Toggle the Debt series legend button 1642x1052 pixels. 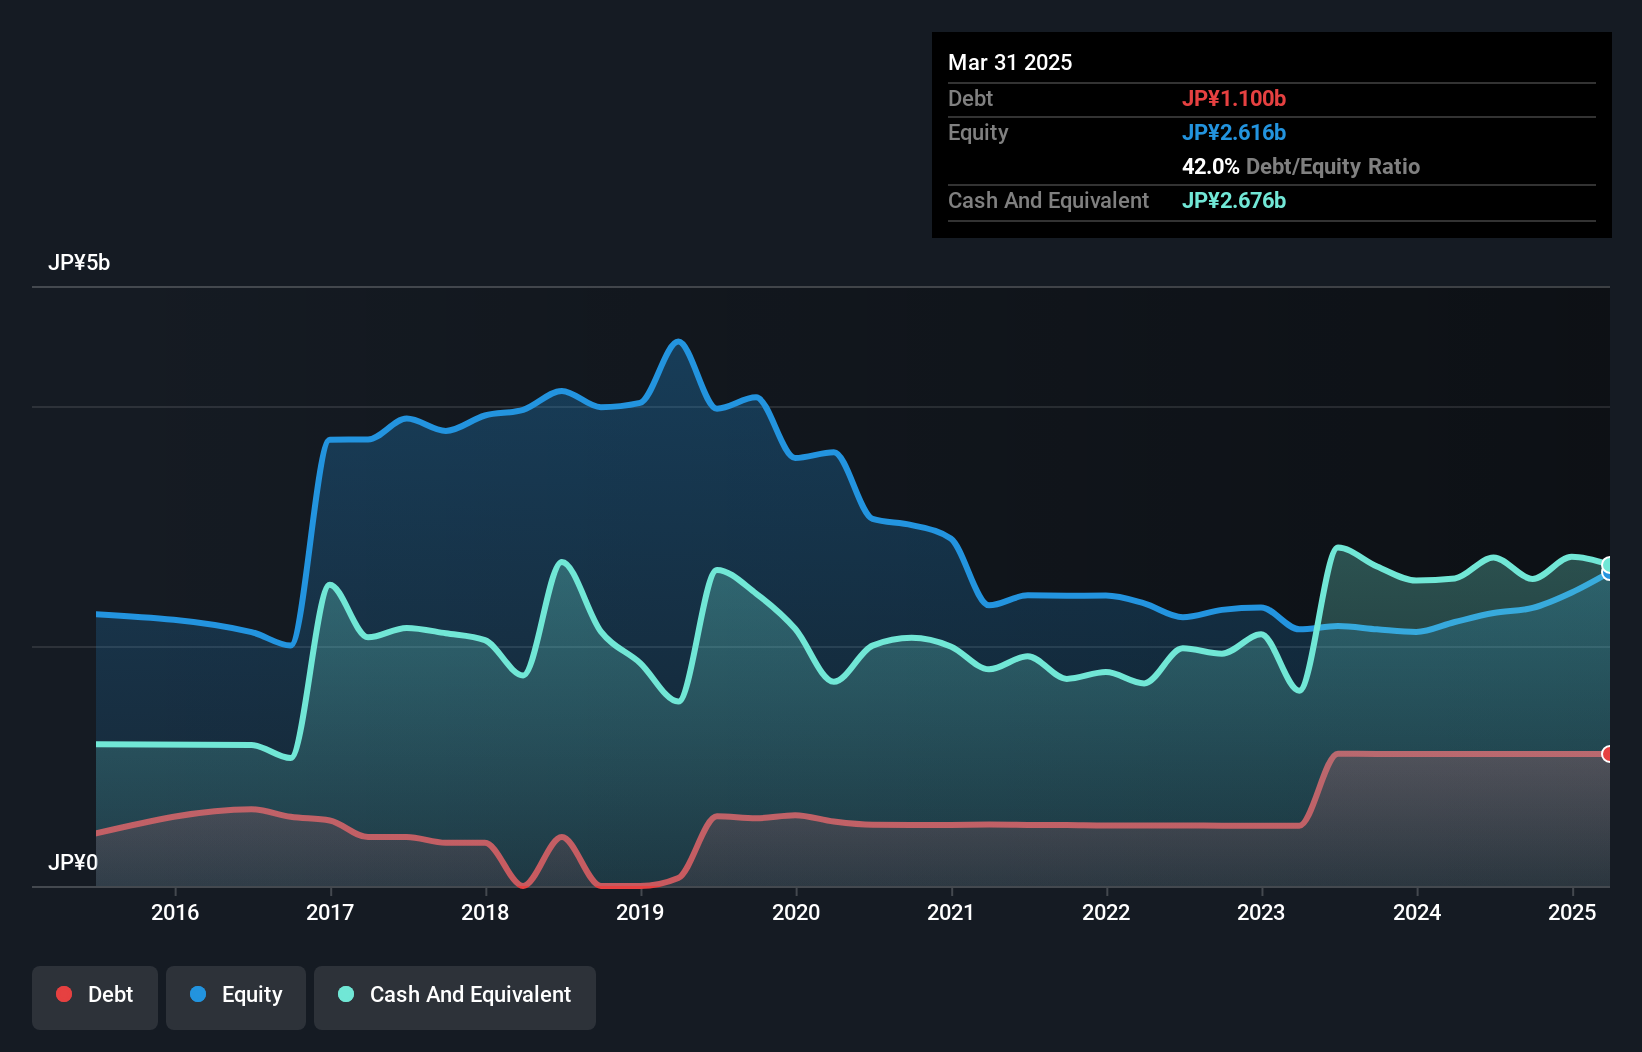[x=95, y=996]
